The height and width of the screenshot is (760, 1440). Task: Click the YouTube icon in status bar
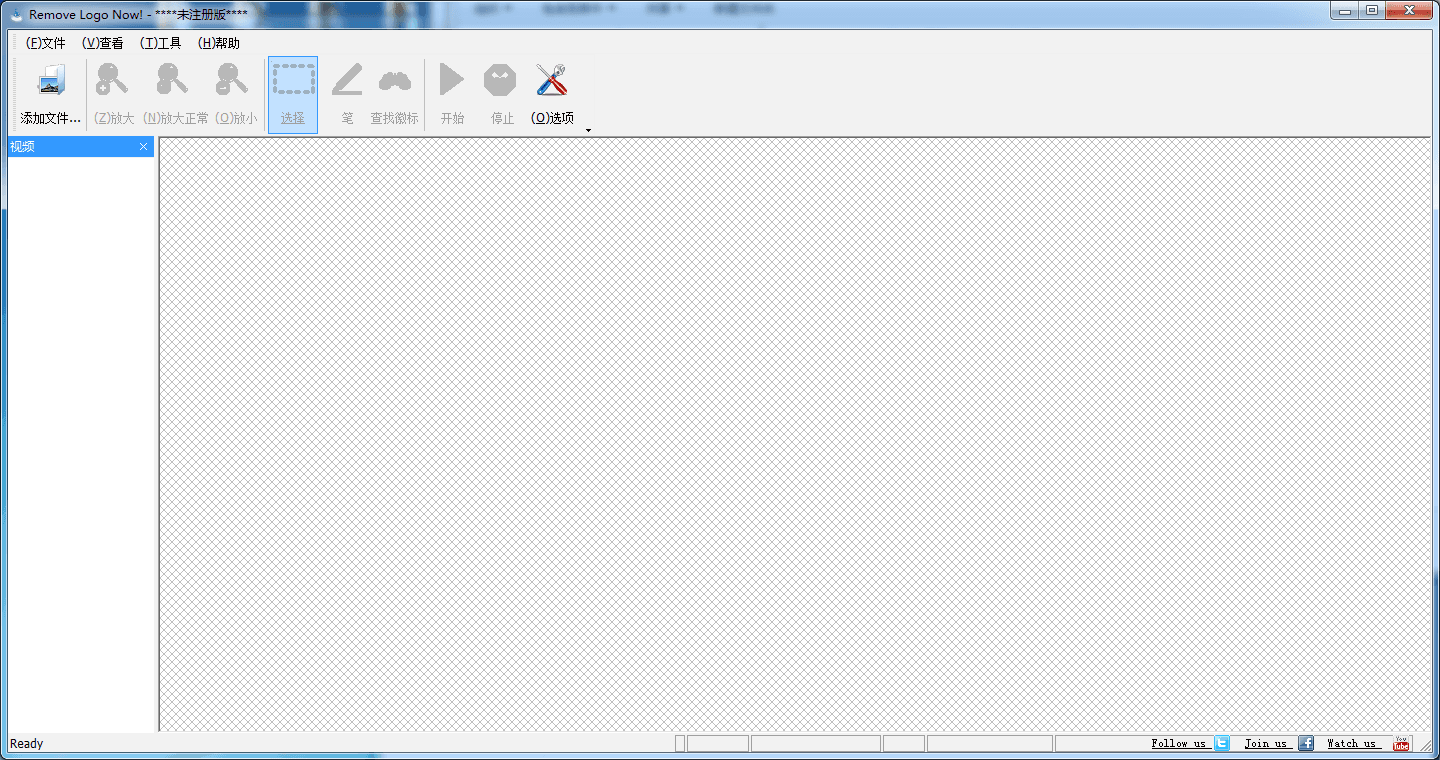click(1402, 743)
